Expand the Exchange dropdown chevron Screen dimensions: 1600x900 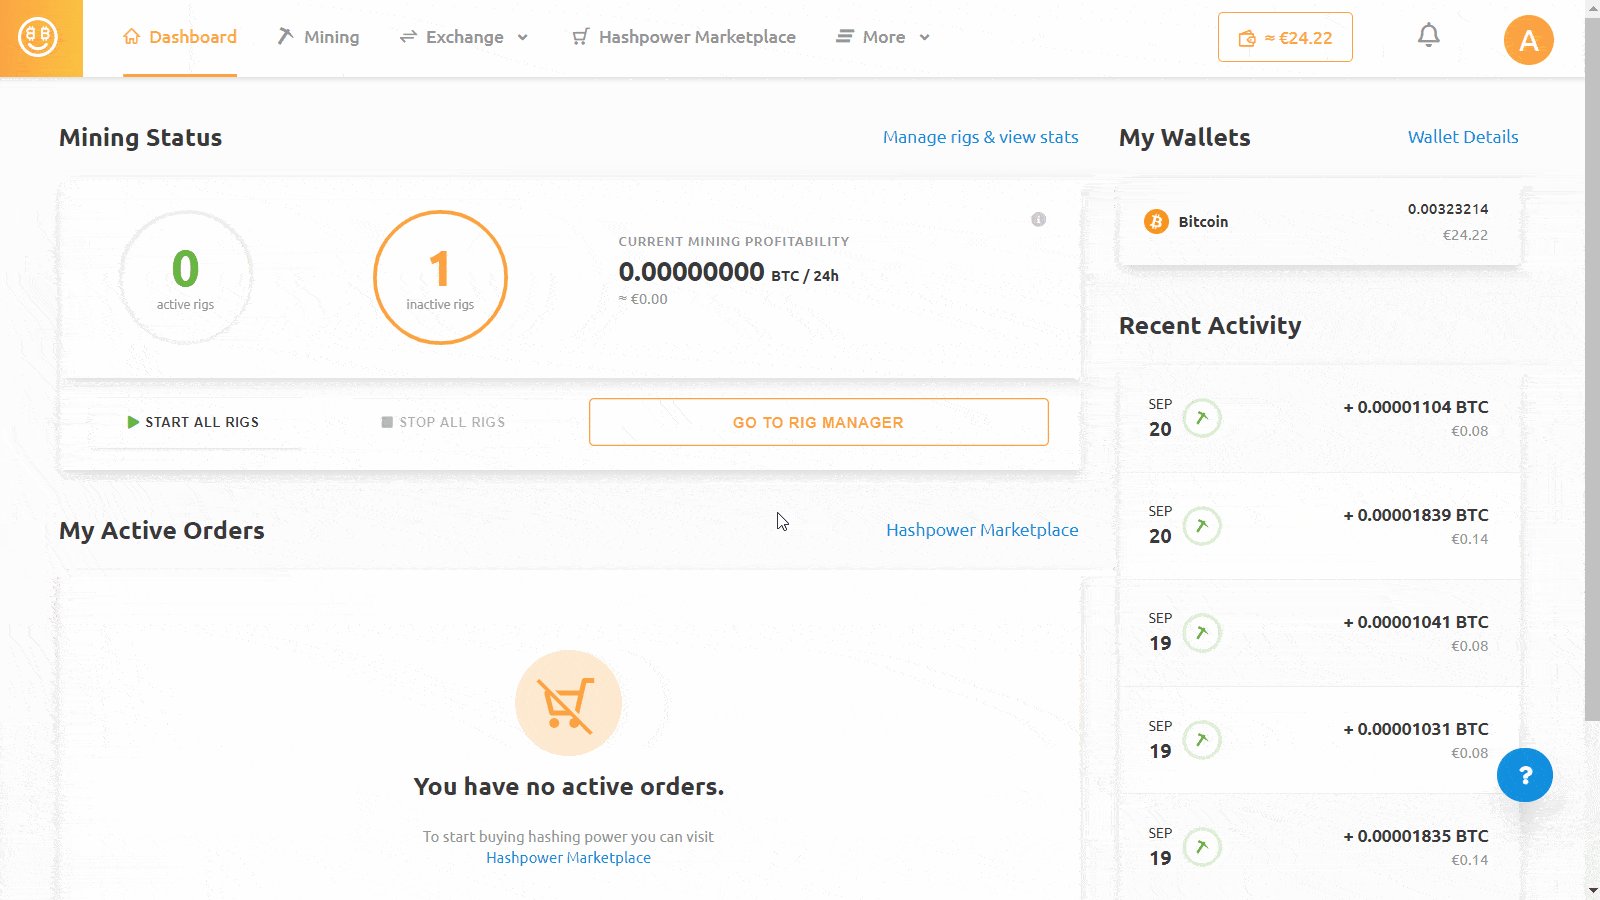click(x=523, y=37)
